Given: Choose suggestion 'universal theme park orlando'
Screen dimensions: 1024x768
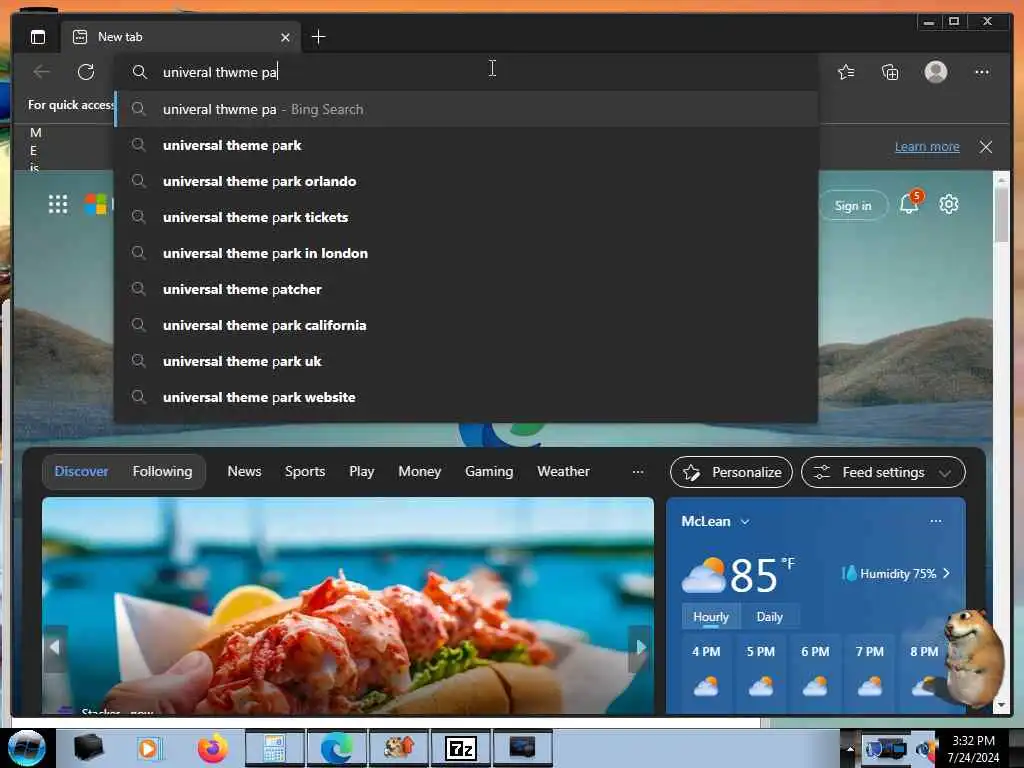Looking at the screenshot, I should point(467,181).
